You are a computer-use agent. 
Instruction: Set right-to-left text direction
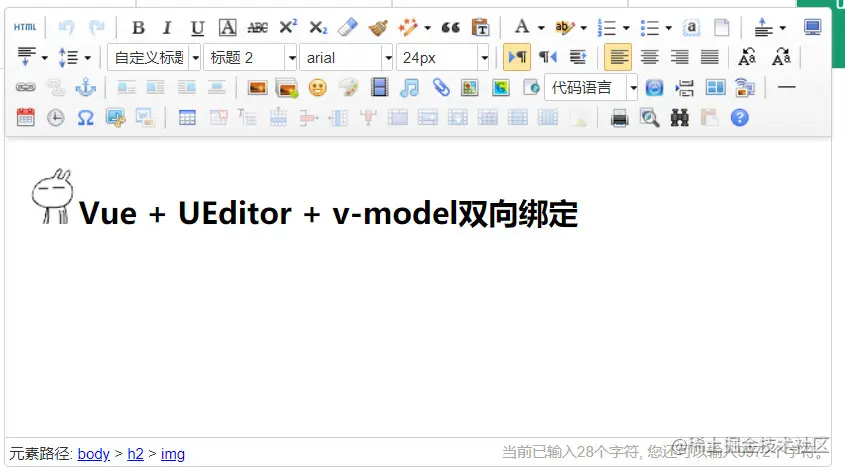pos(548,57)
